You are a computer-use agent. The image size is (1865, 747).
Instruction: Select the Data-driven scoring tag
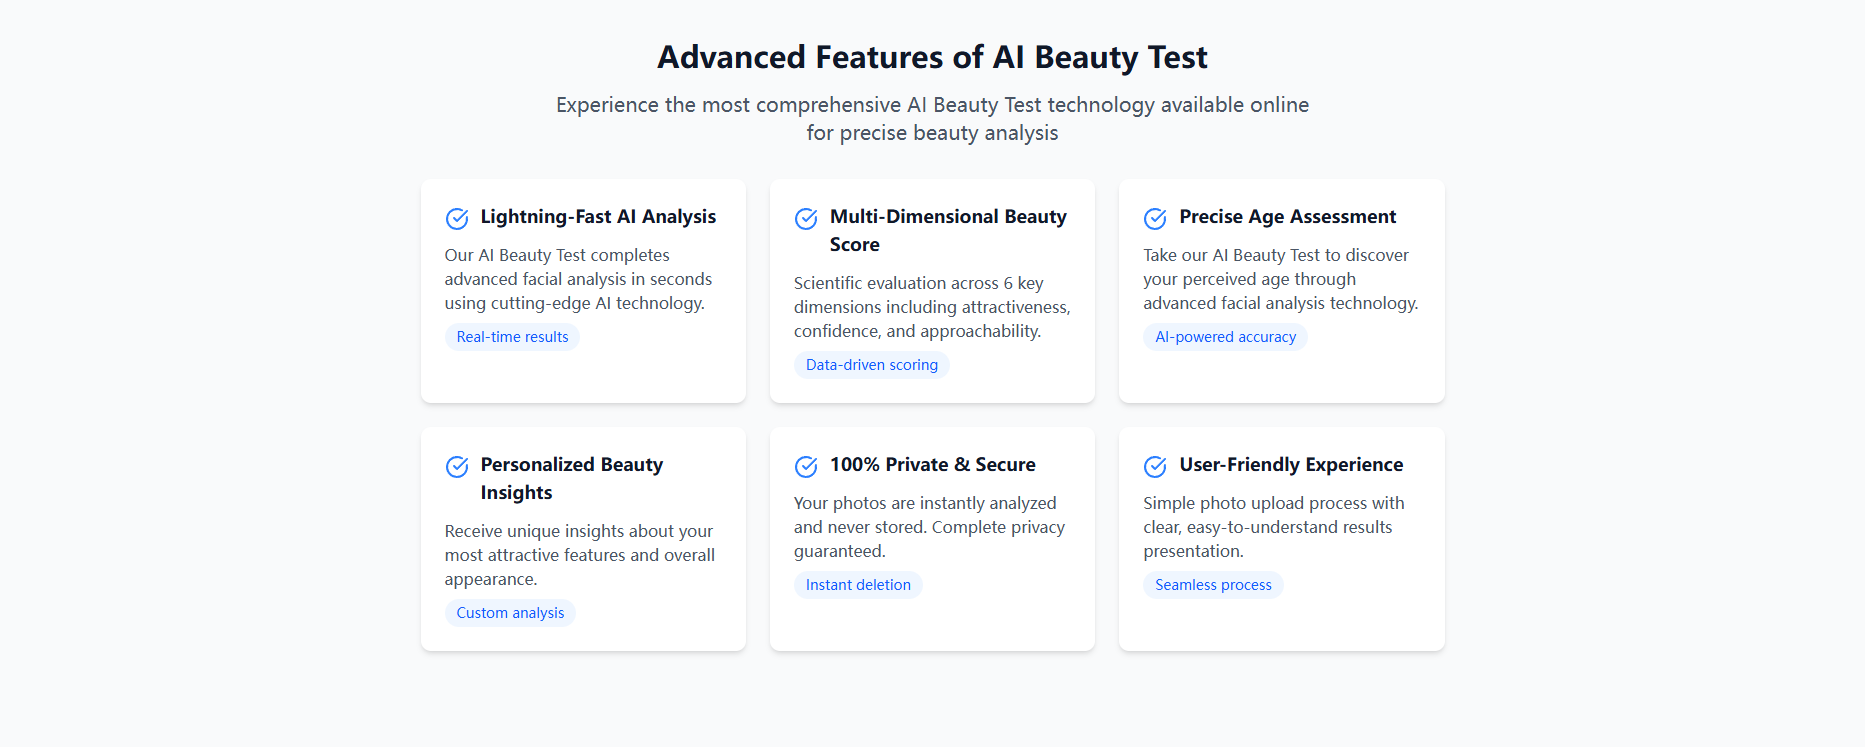pyautogui.click(x=872, y=365)
